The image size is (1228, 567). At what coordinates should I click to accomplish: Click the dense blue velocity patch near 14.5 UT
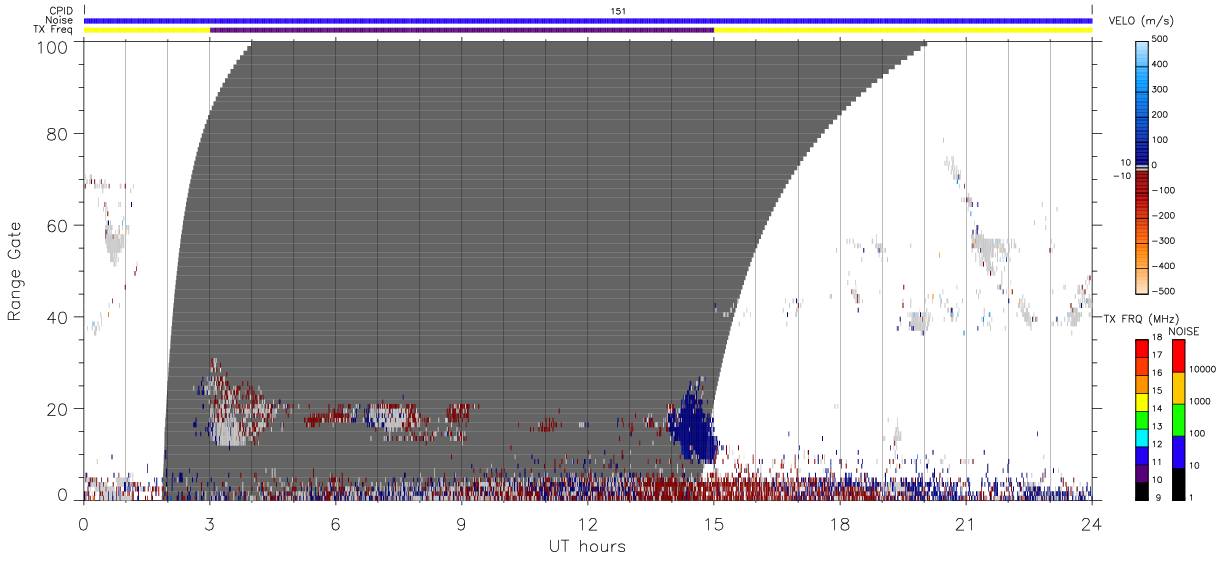(x=691, y=425)
